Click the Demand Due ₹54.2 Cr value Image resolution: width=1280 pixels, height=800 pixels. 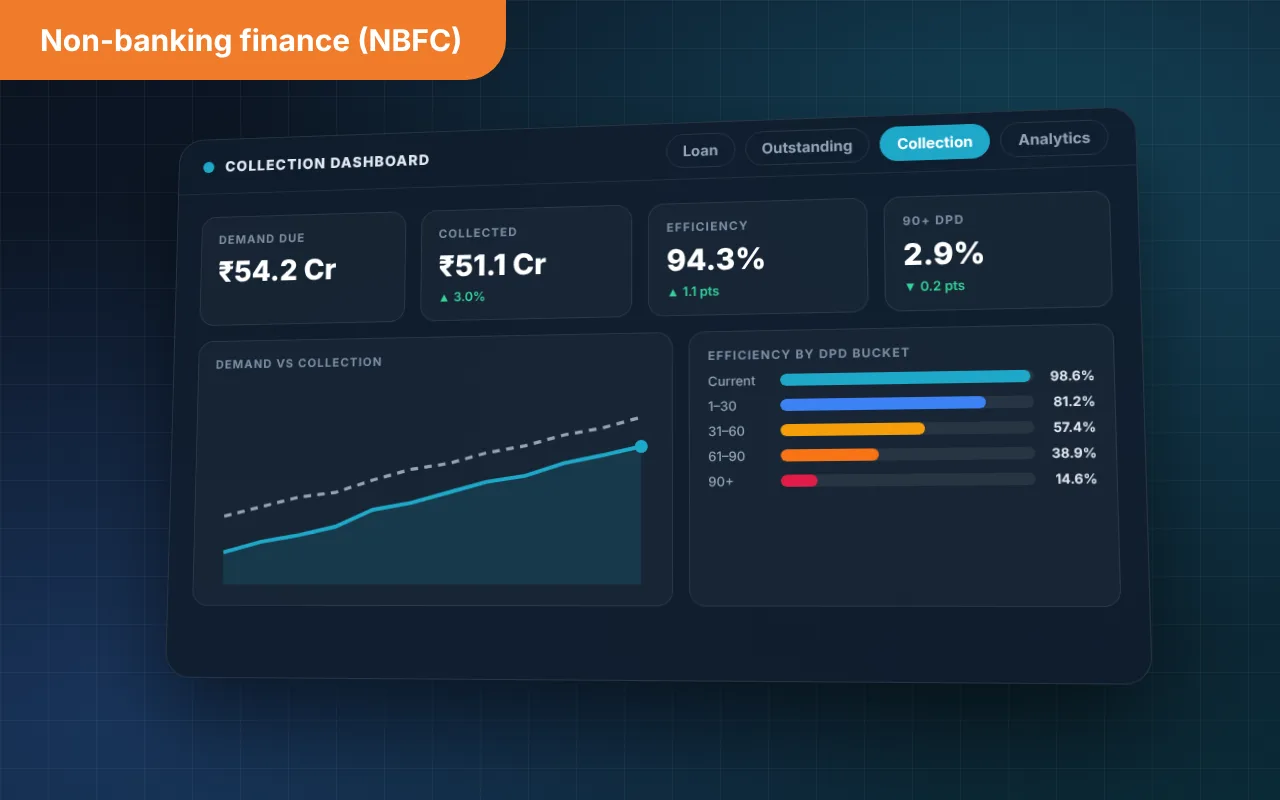(x=277, y=270)
